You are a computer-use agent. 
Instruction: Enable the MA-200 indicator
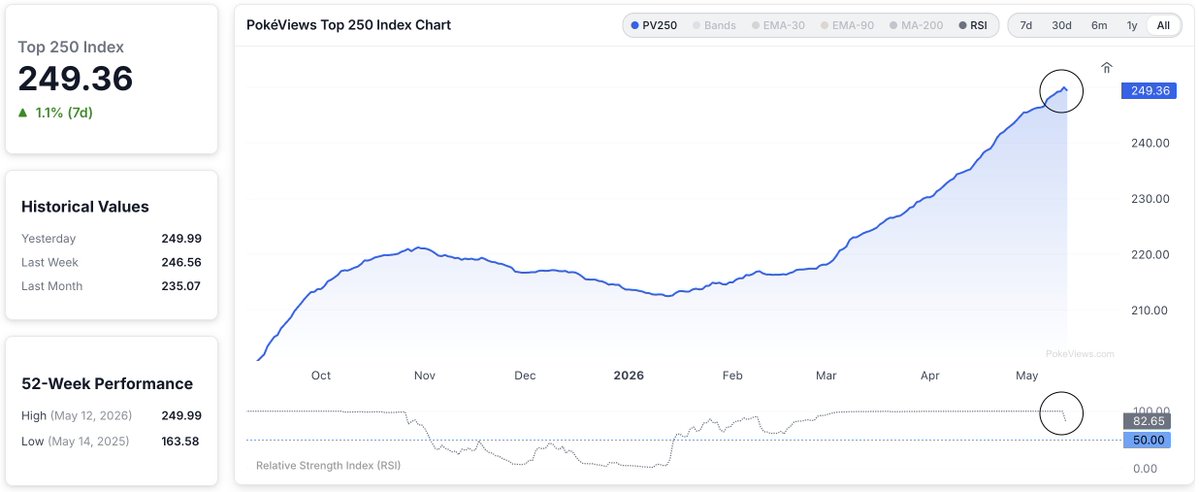click(916, 25)
